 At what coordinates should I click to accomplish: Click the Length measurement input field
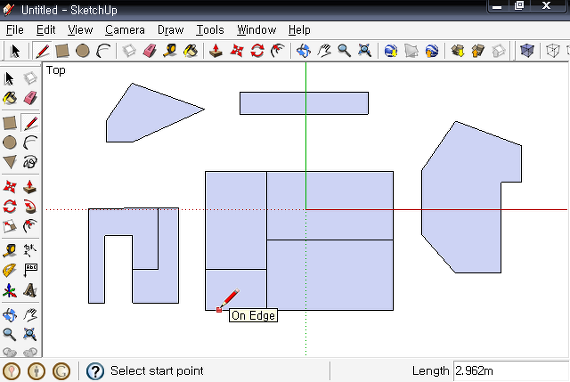[x=511, y=371]
